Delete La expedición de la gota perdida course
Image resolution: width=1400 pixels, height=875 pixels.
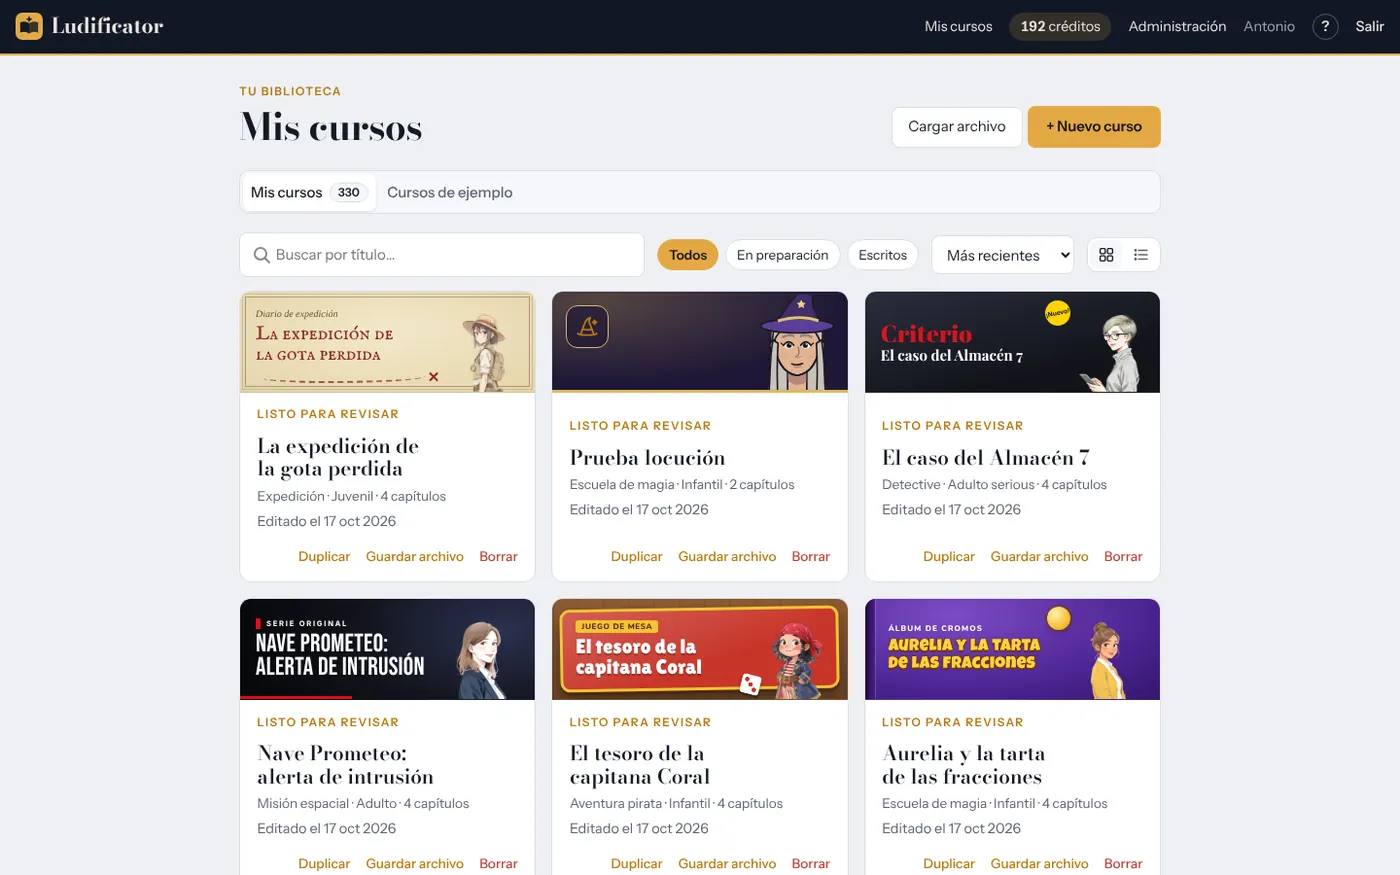(498, 556)
